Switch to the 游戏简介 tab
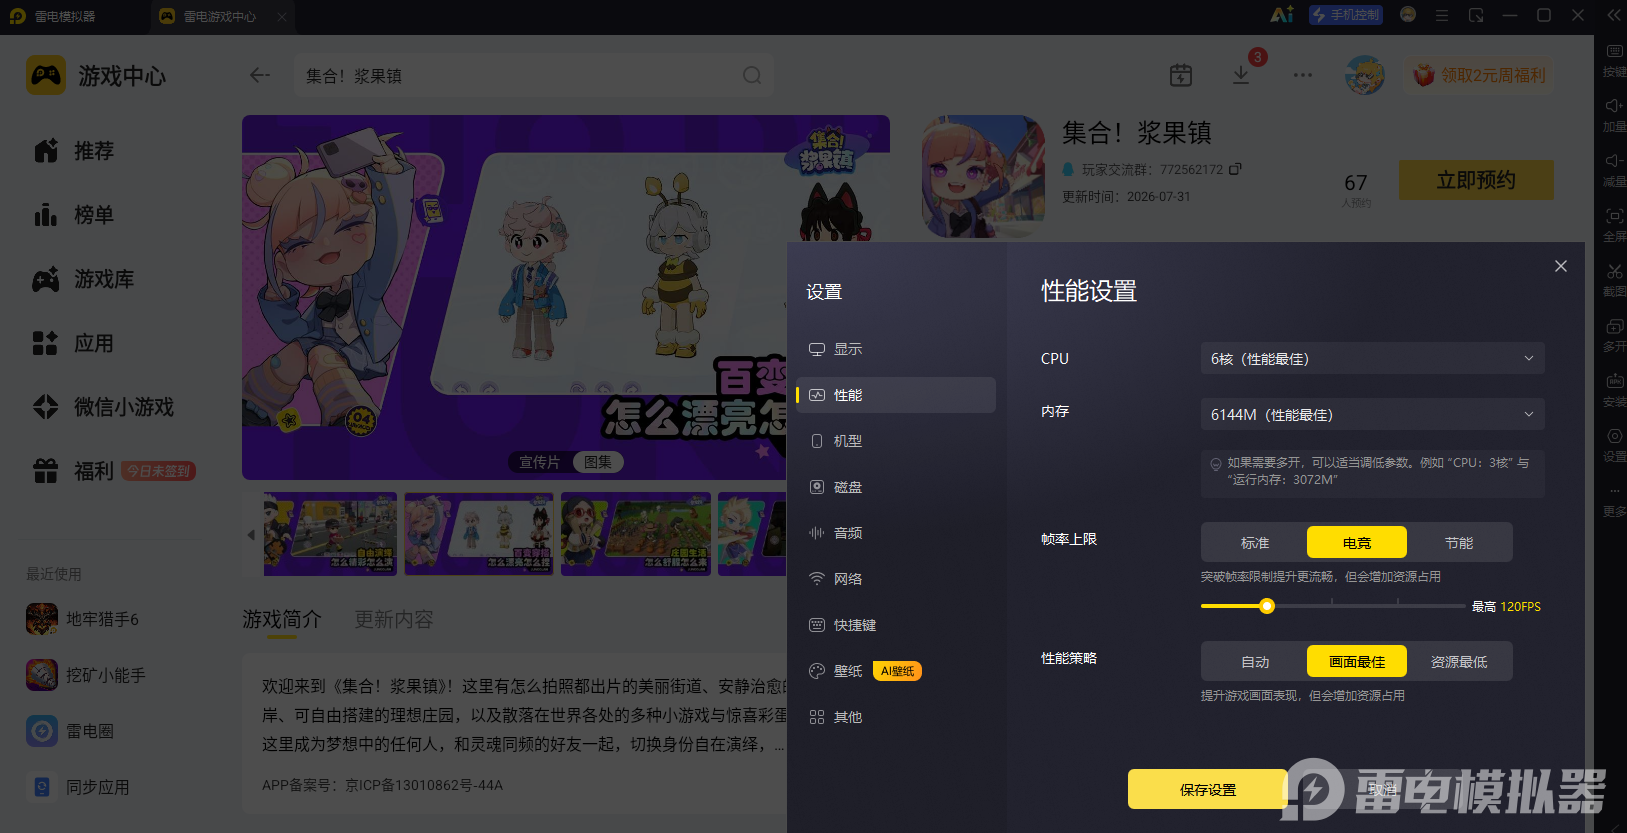 pos(282,620)
